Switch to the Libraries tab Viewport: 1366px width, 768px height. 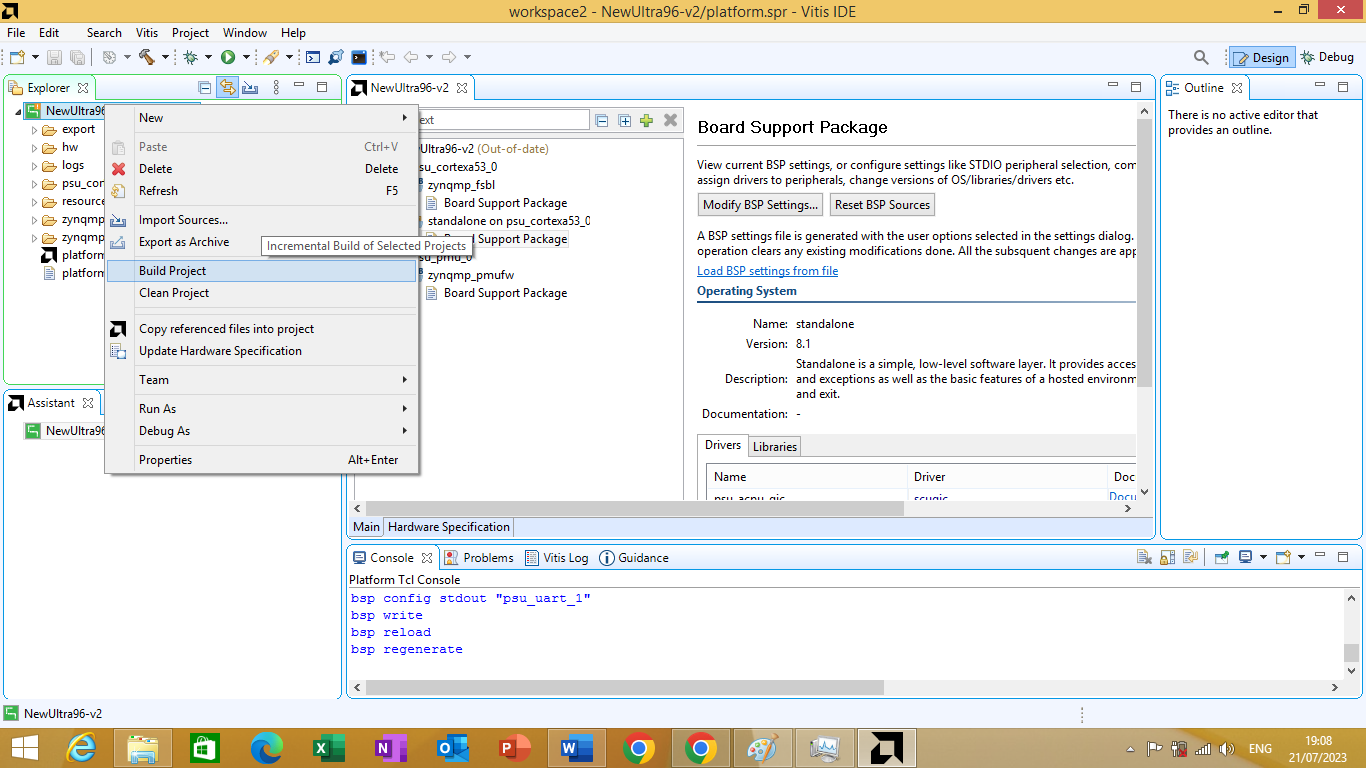[775, 447]
